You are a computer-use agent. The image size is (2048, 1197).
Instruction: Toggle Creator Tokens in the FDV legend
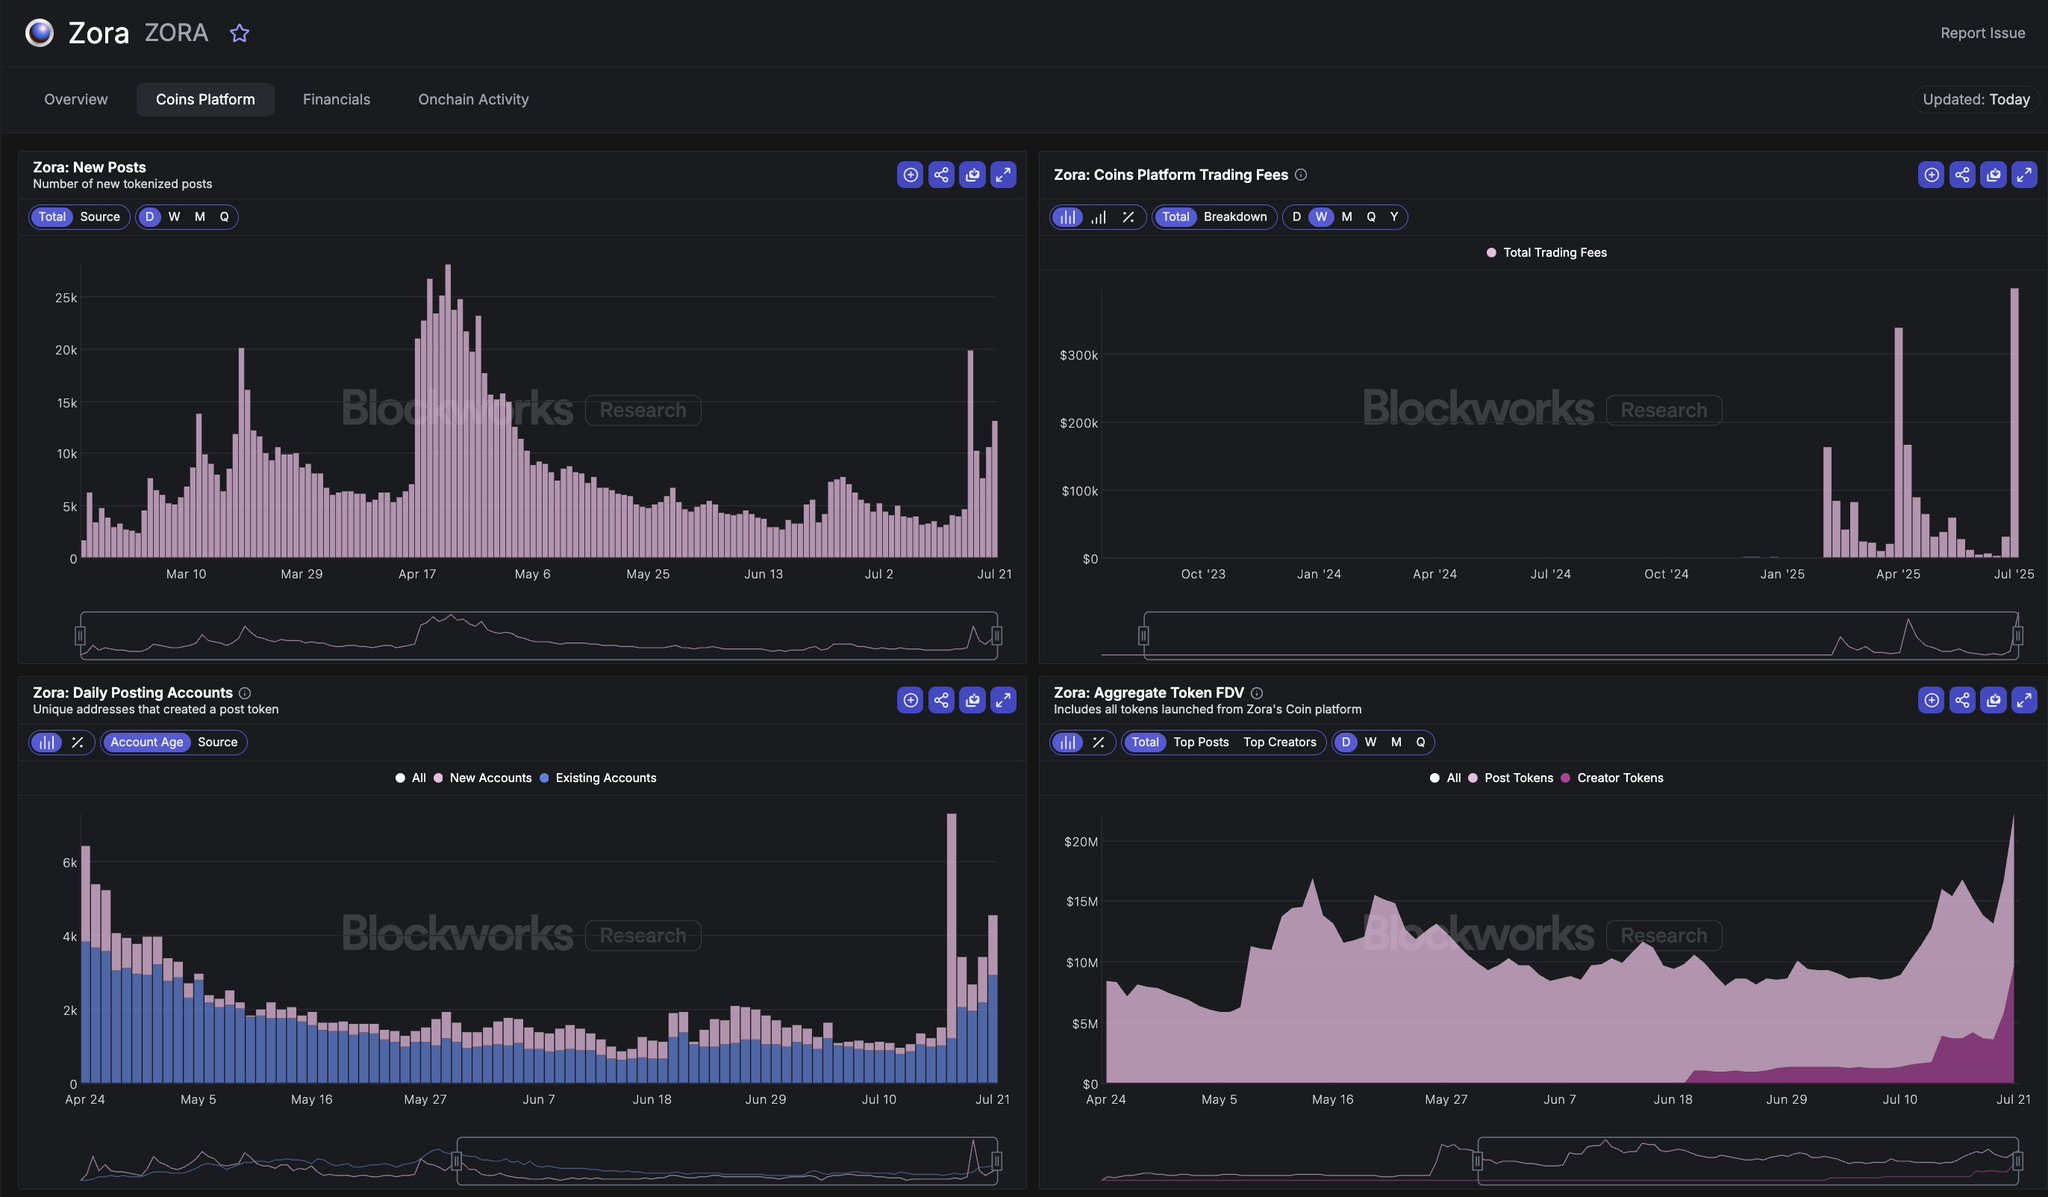click(1619, 777)
